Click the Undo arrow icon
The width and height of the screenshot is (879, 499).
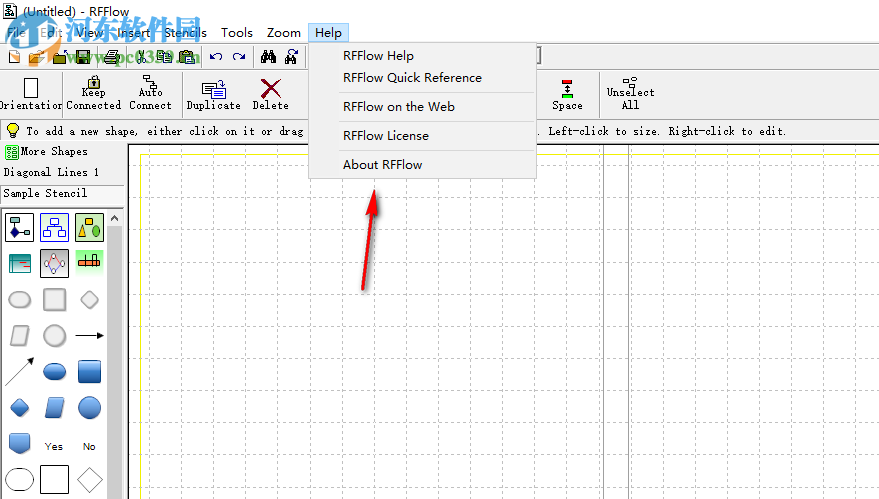click(216, 57)
